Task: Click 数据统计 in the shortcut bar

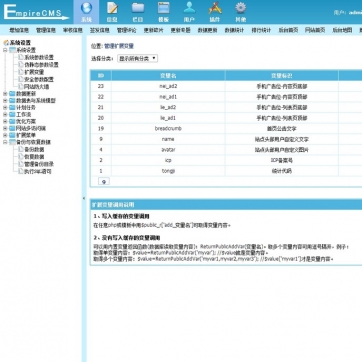Action: tap(234, 30)
